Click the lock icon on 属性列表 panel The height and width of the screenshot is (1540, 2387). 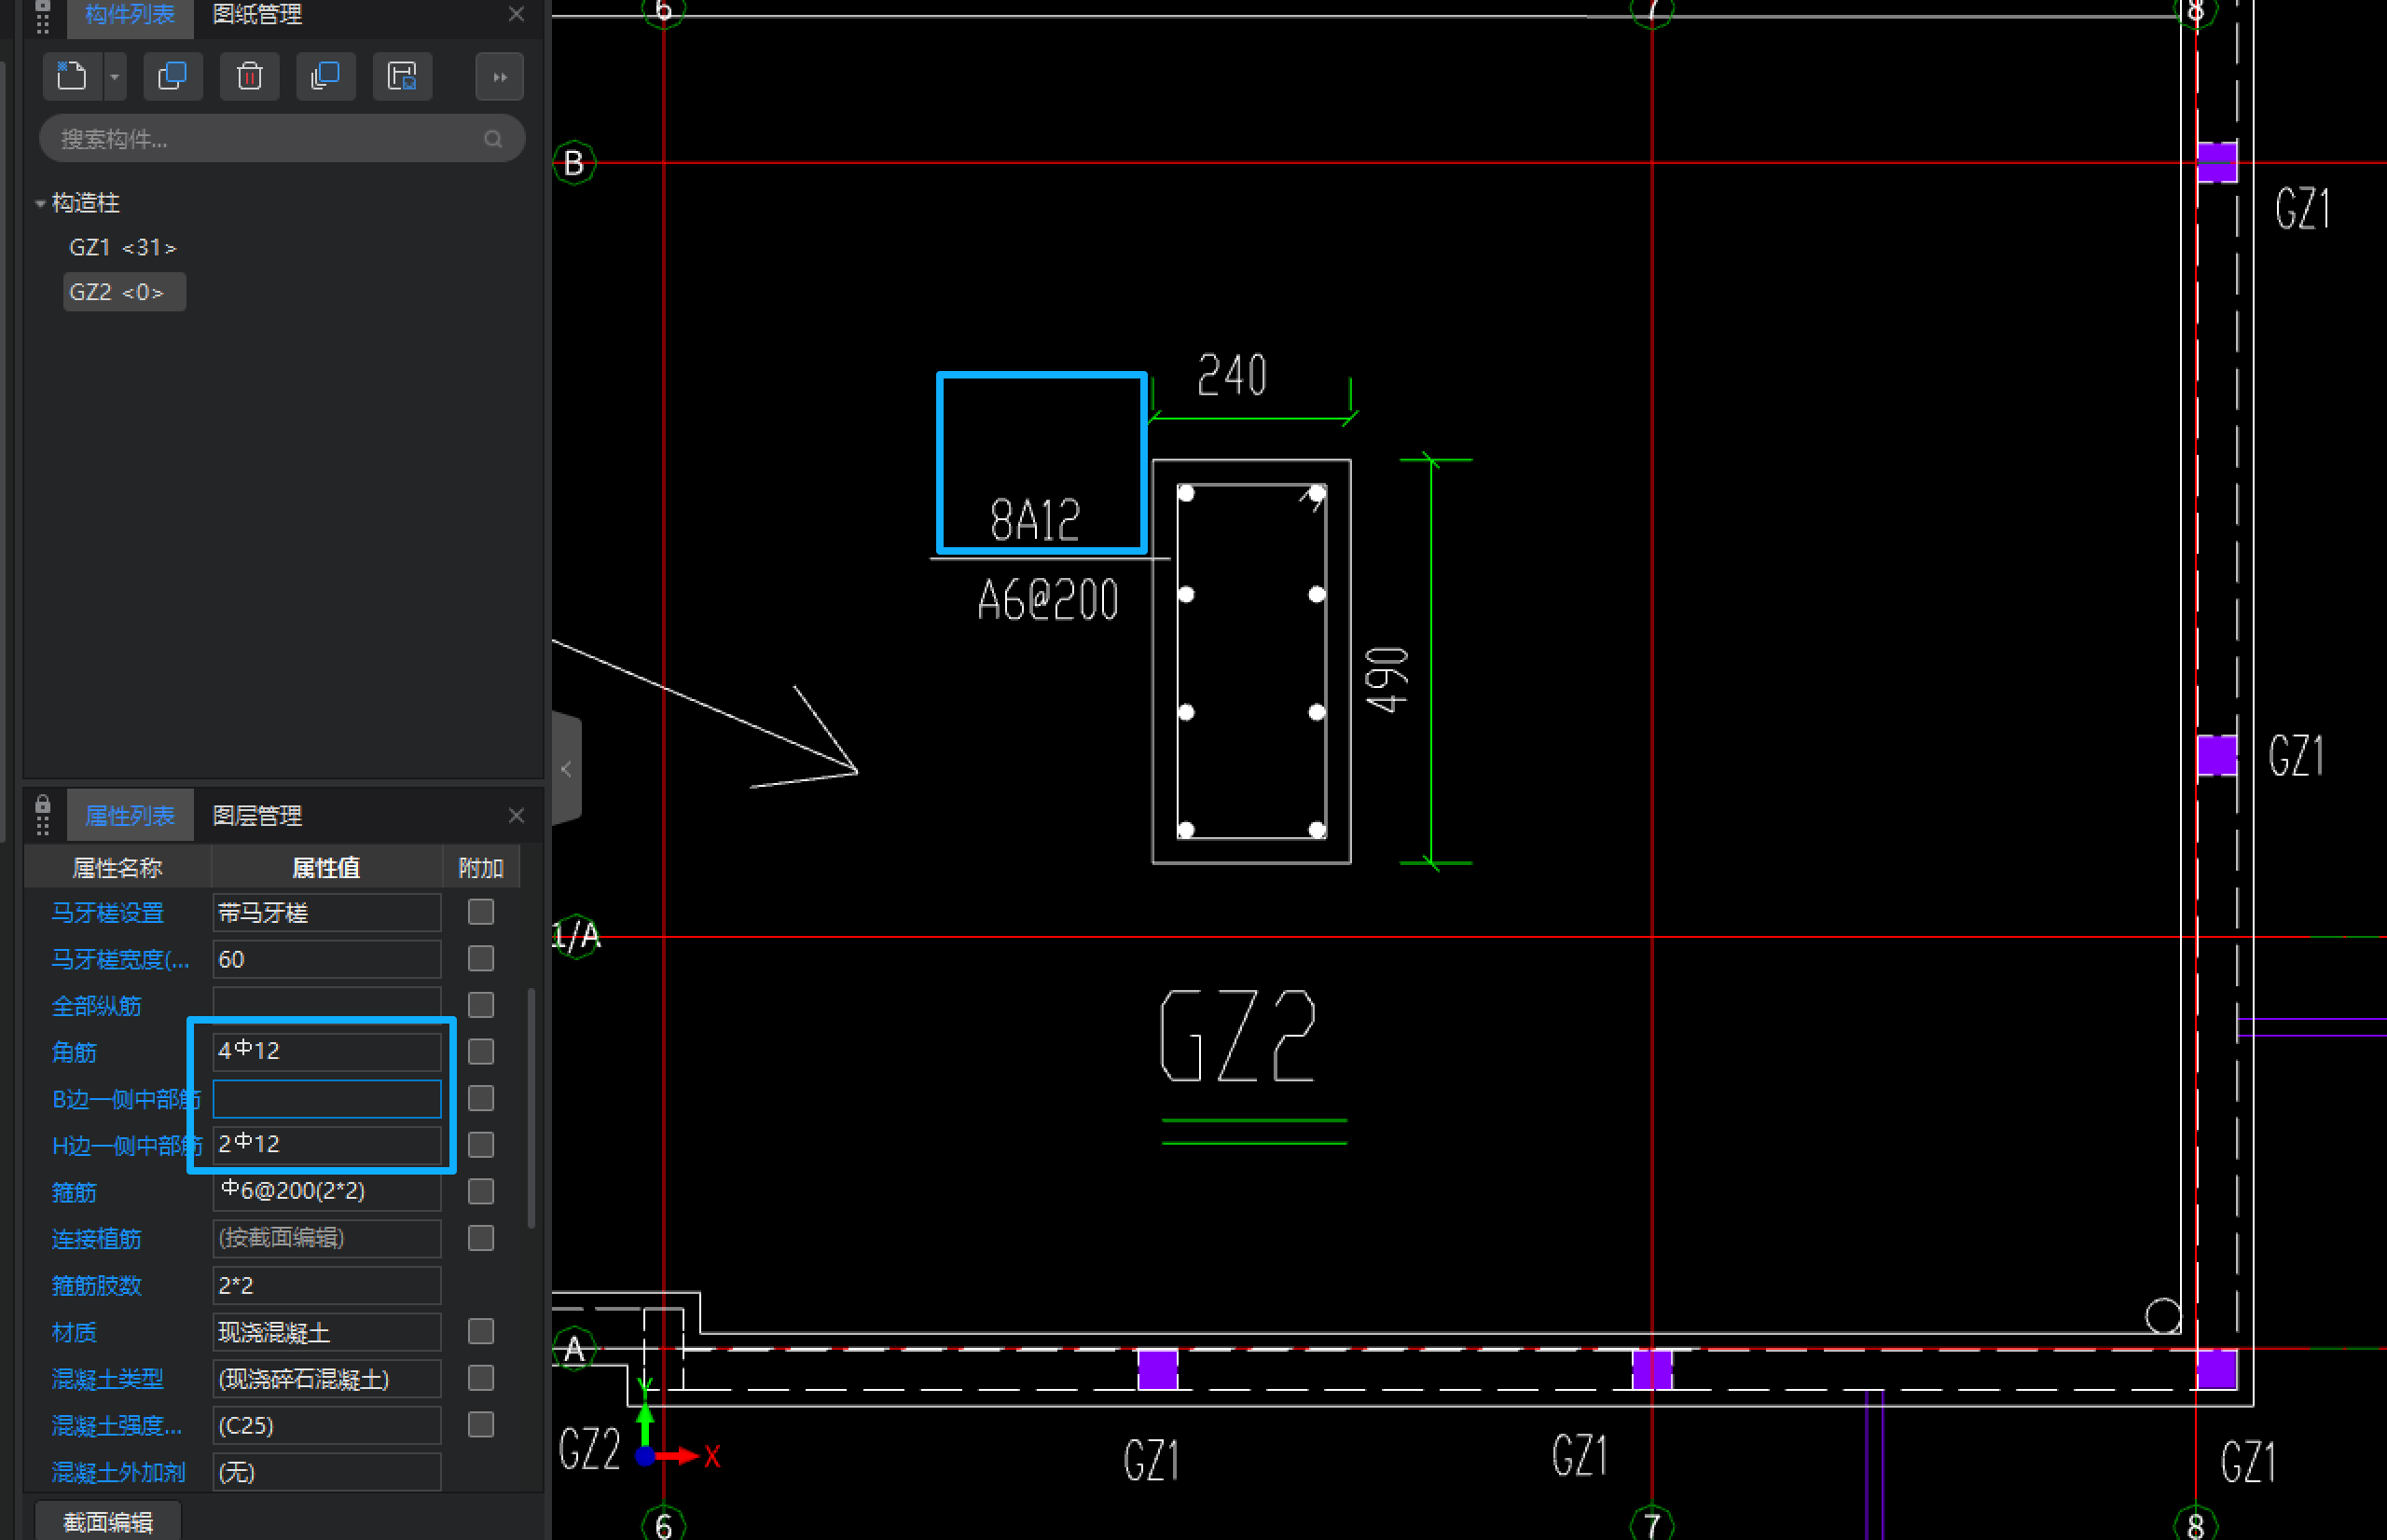(x=42, y=805)
